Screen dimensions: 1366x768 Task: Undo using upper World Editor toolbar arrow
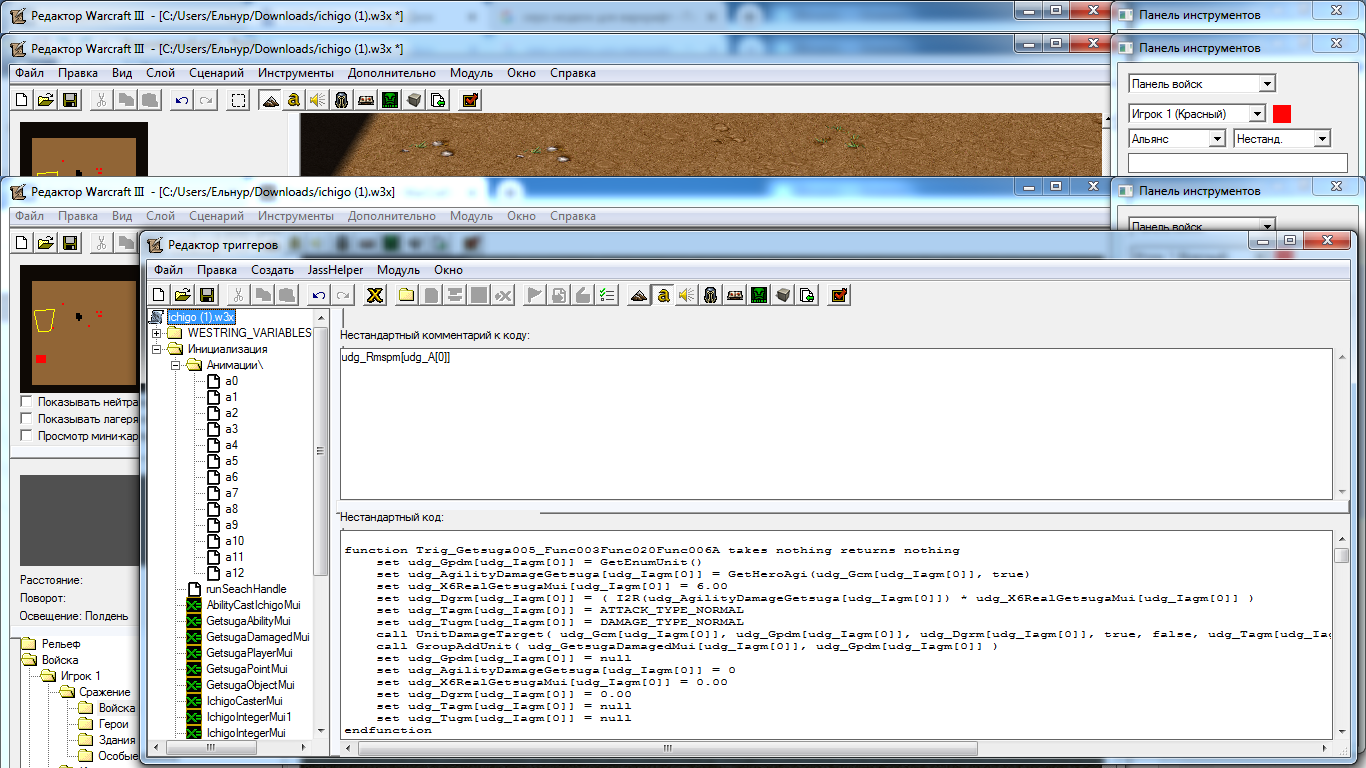tap(182, 100)
